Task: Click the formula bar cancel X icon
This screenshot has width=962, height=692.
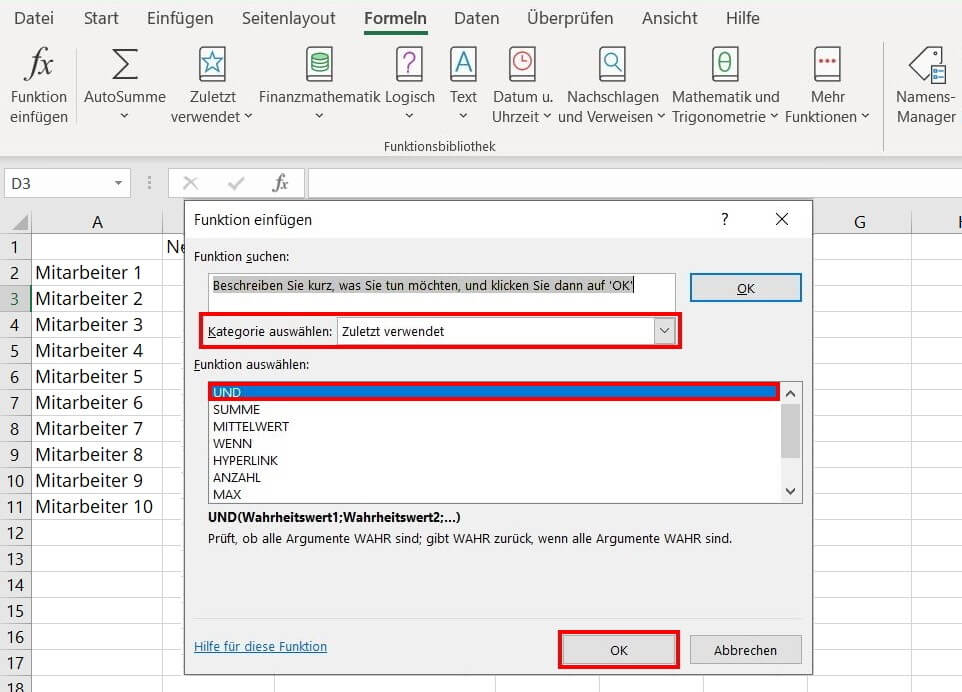Action: (191, 183)
